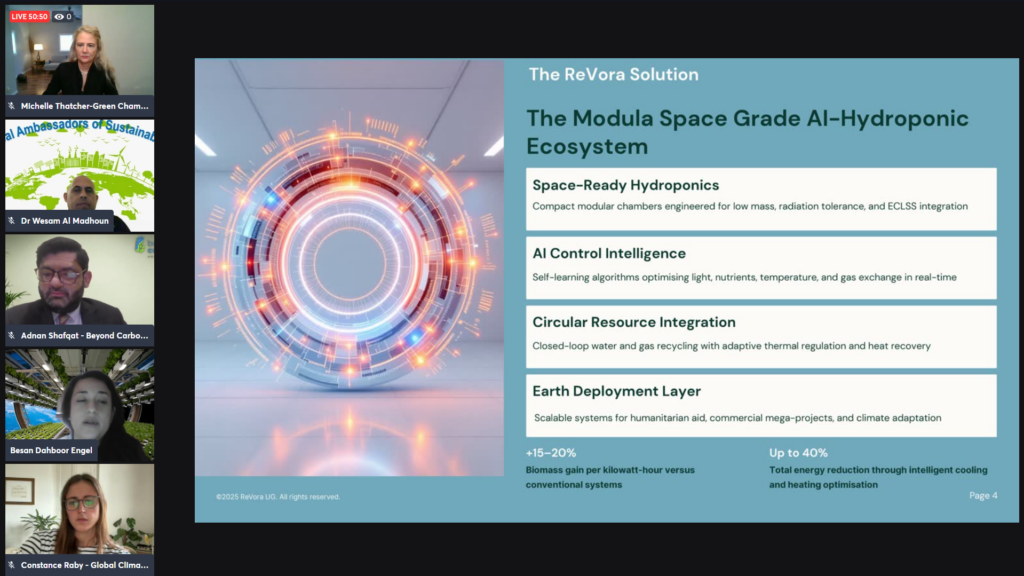Click the "Up to 40%" energy statistic
1024x576 pixels.
pos(798,453)
